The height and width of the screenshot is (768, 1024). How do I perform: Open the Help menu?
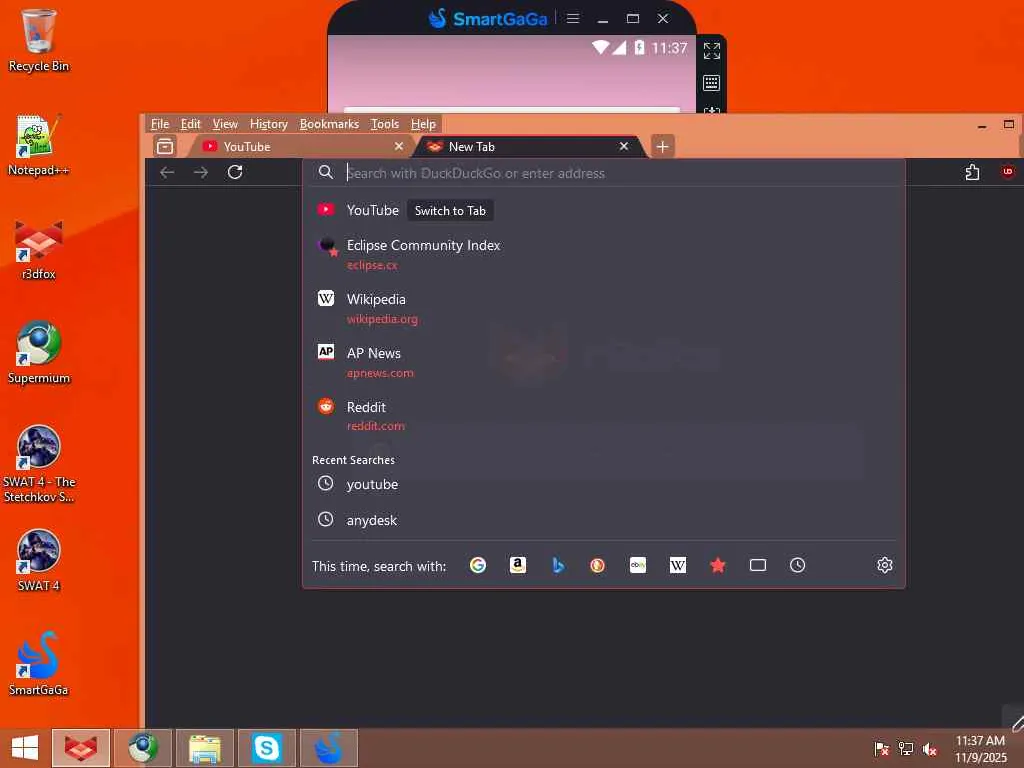[x=423, y=123]
